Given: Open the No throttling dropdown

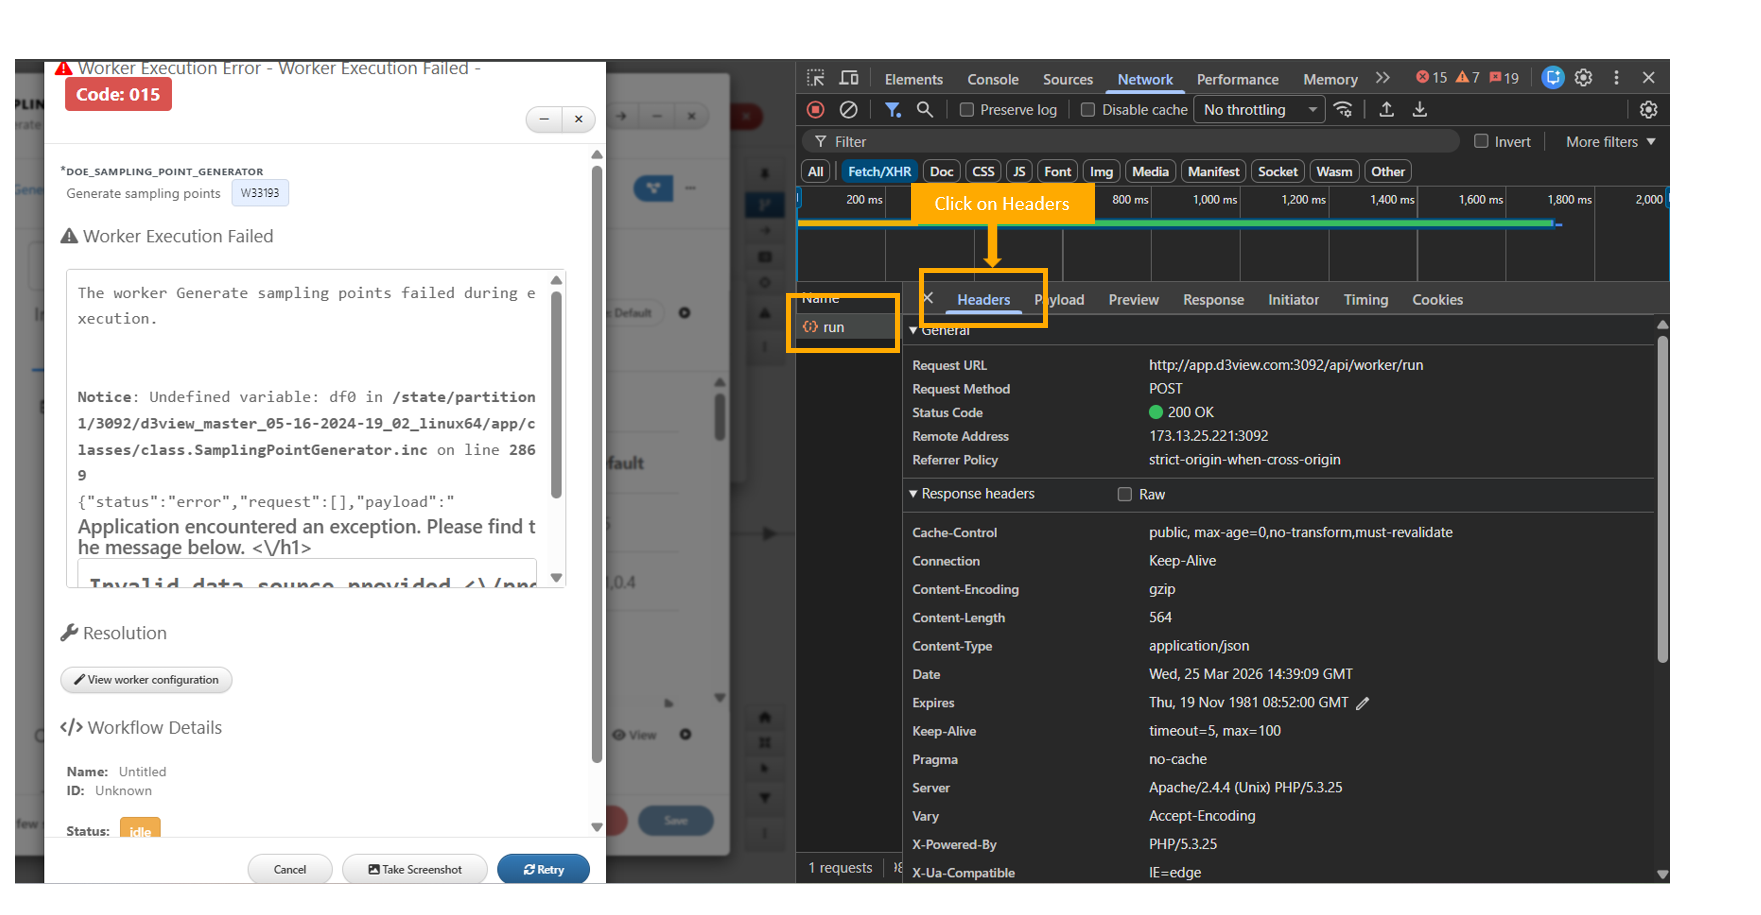Looking at the screenshot, I should click(1259, 110).
